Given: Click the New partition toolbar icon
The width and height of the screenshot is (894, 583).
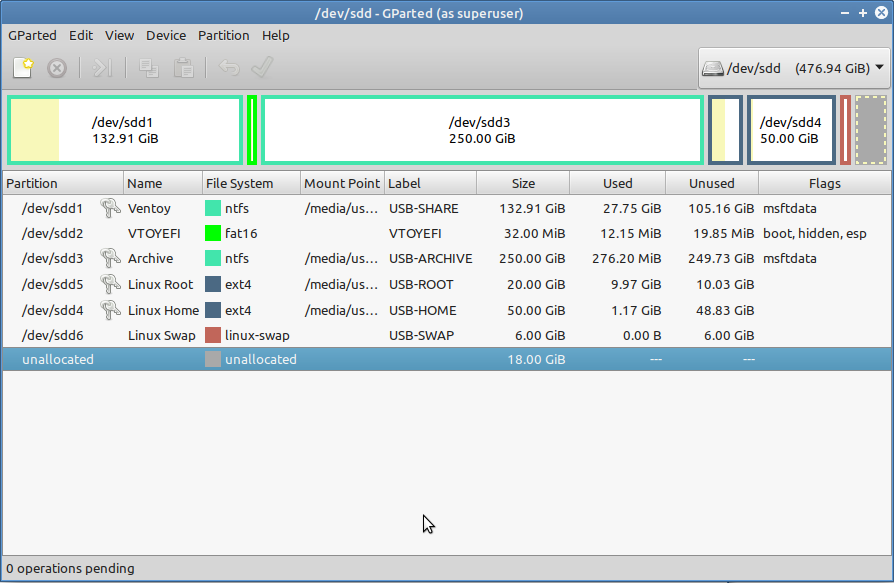Looking at the screenshot, I should [x=23, y=68].
